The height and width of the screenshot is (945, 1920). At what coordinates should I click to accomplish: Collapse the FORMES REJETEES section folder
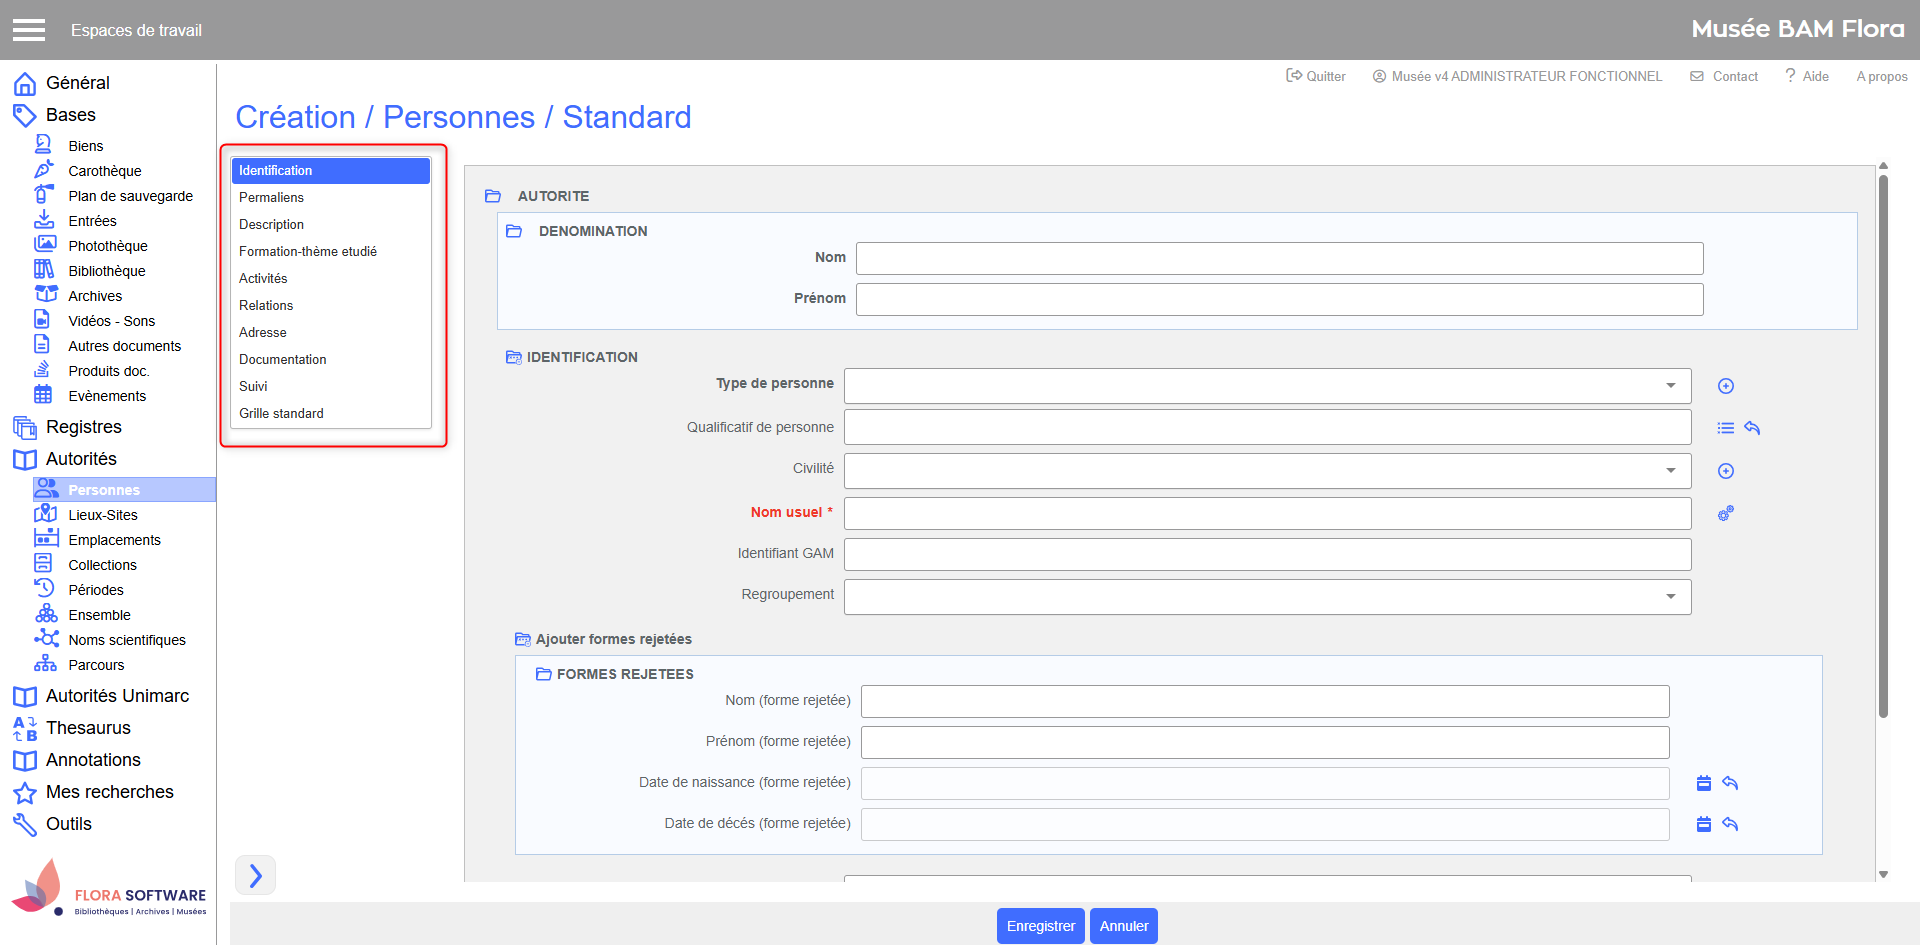click(x=544, y=674)
